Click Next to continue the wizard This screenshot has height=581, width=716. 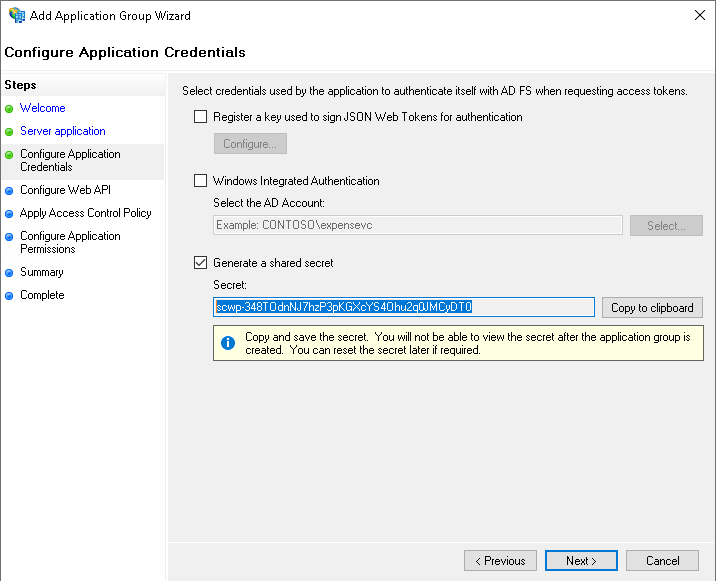[581, 561]
